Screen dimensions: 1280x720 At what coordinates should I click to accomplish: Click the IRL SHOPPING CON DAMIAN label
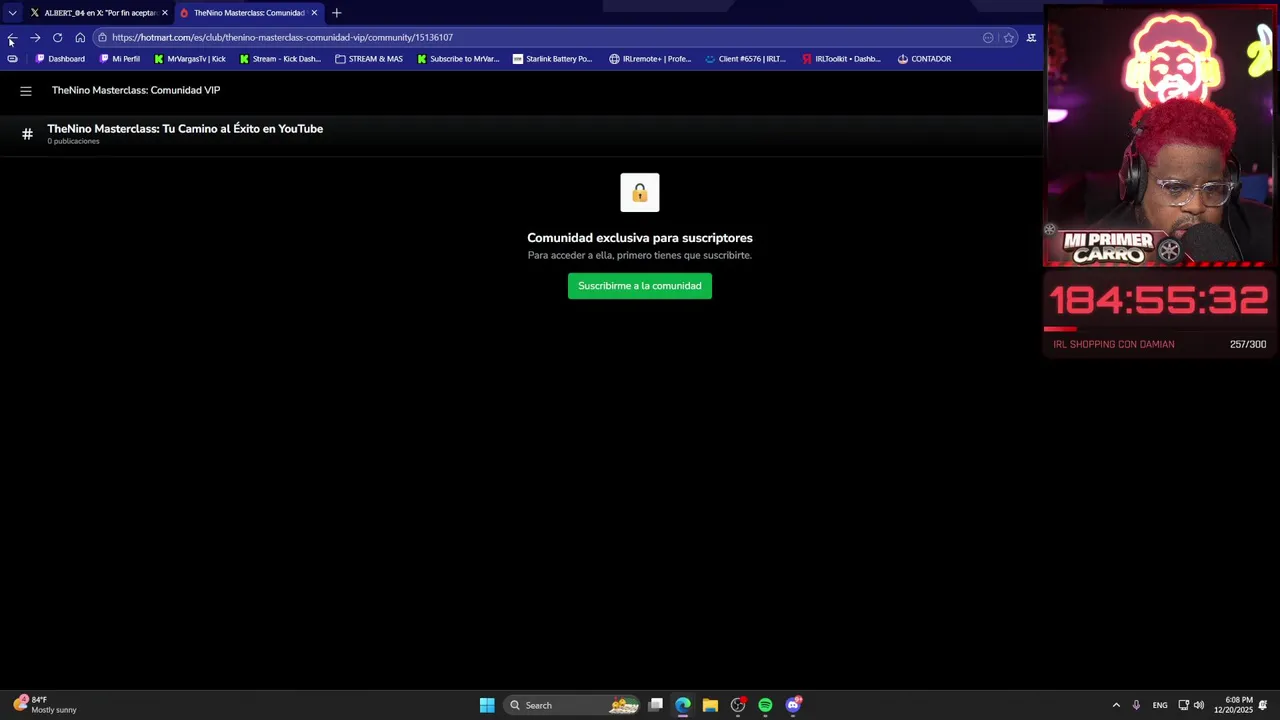(1114, 344)
